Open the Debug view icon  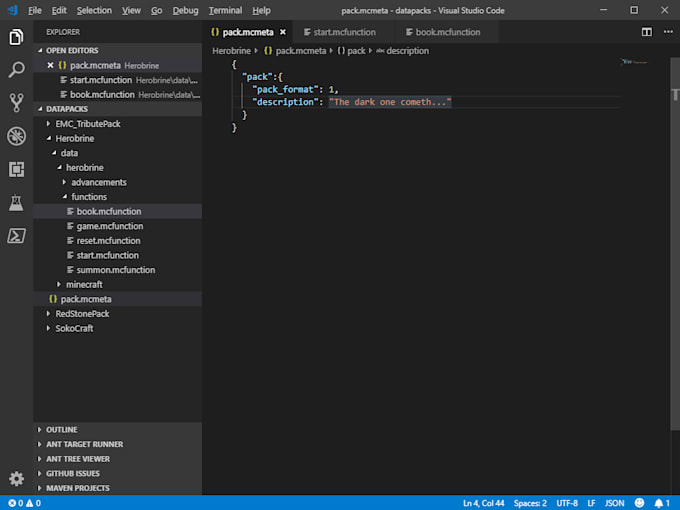tap(16, 136)
